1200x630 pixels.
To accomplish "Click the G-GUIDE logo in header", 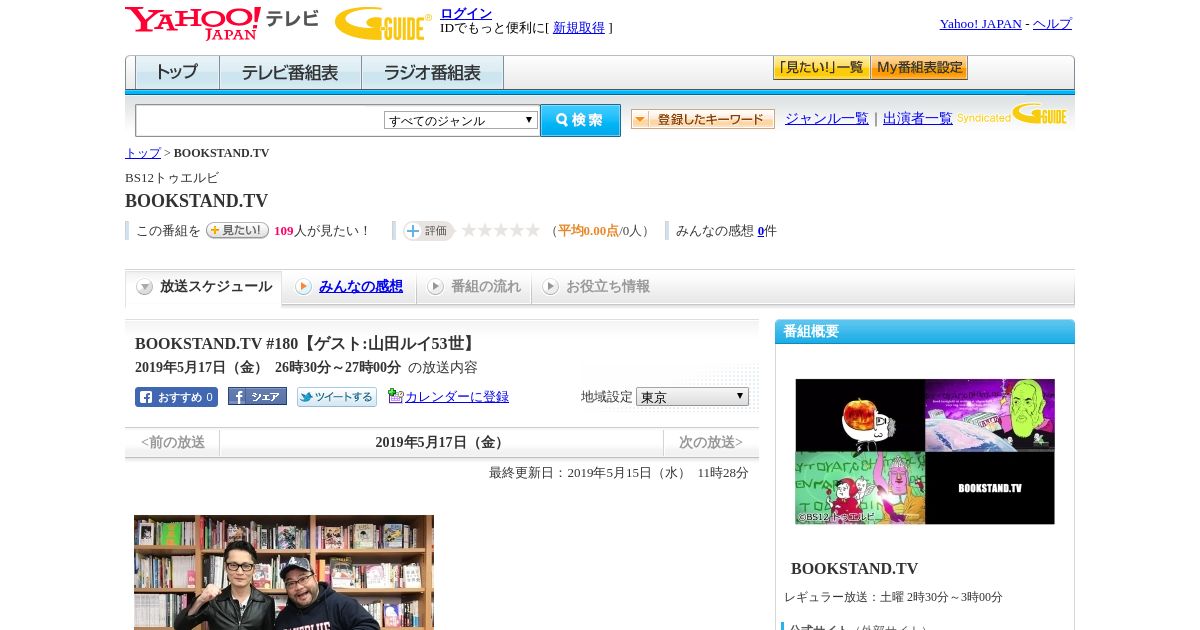I will (383, 23).
